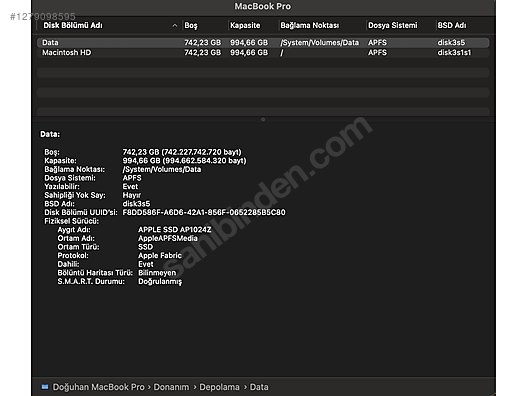Click the Apple Fabric protocol value
The height and width of the screenshot is (396, 528).
pos(160,256)
